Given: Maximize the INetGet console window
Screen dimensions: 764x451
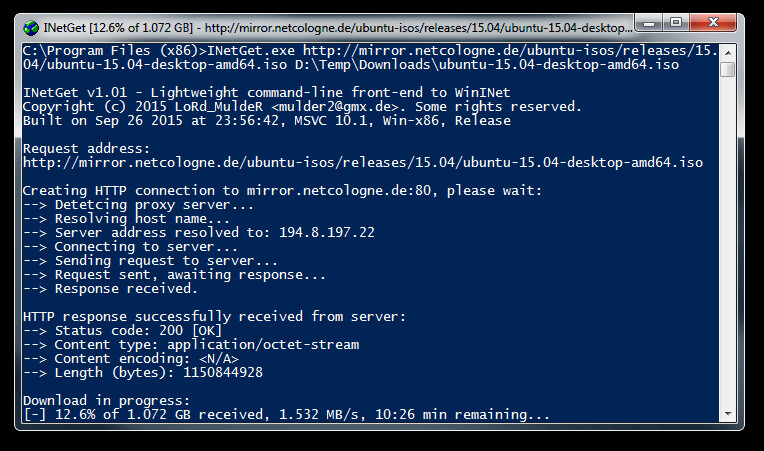Looking at the screenshot, I should [x=676, y=22].
